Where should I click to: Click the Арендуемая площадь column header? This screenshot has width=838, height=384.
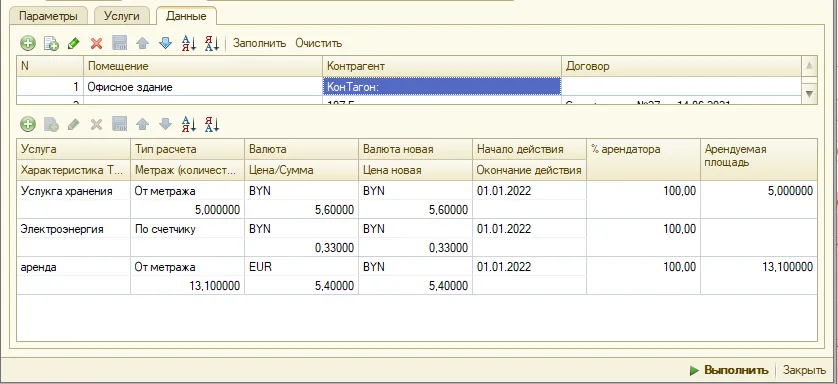758,160
